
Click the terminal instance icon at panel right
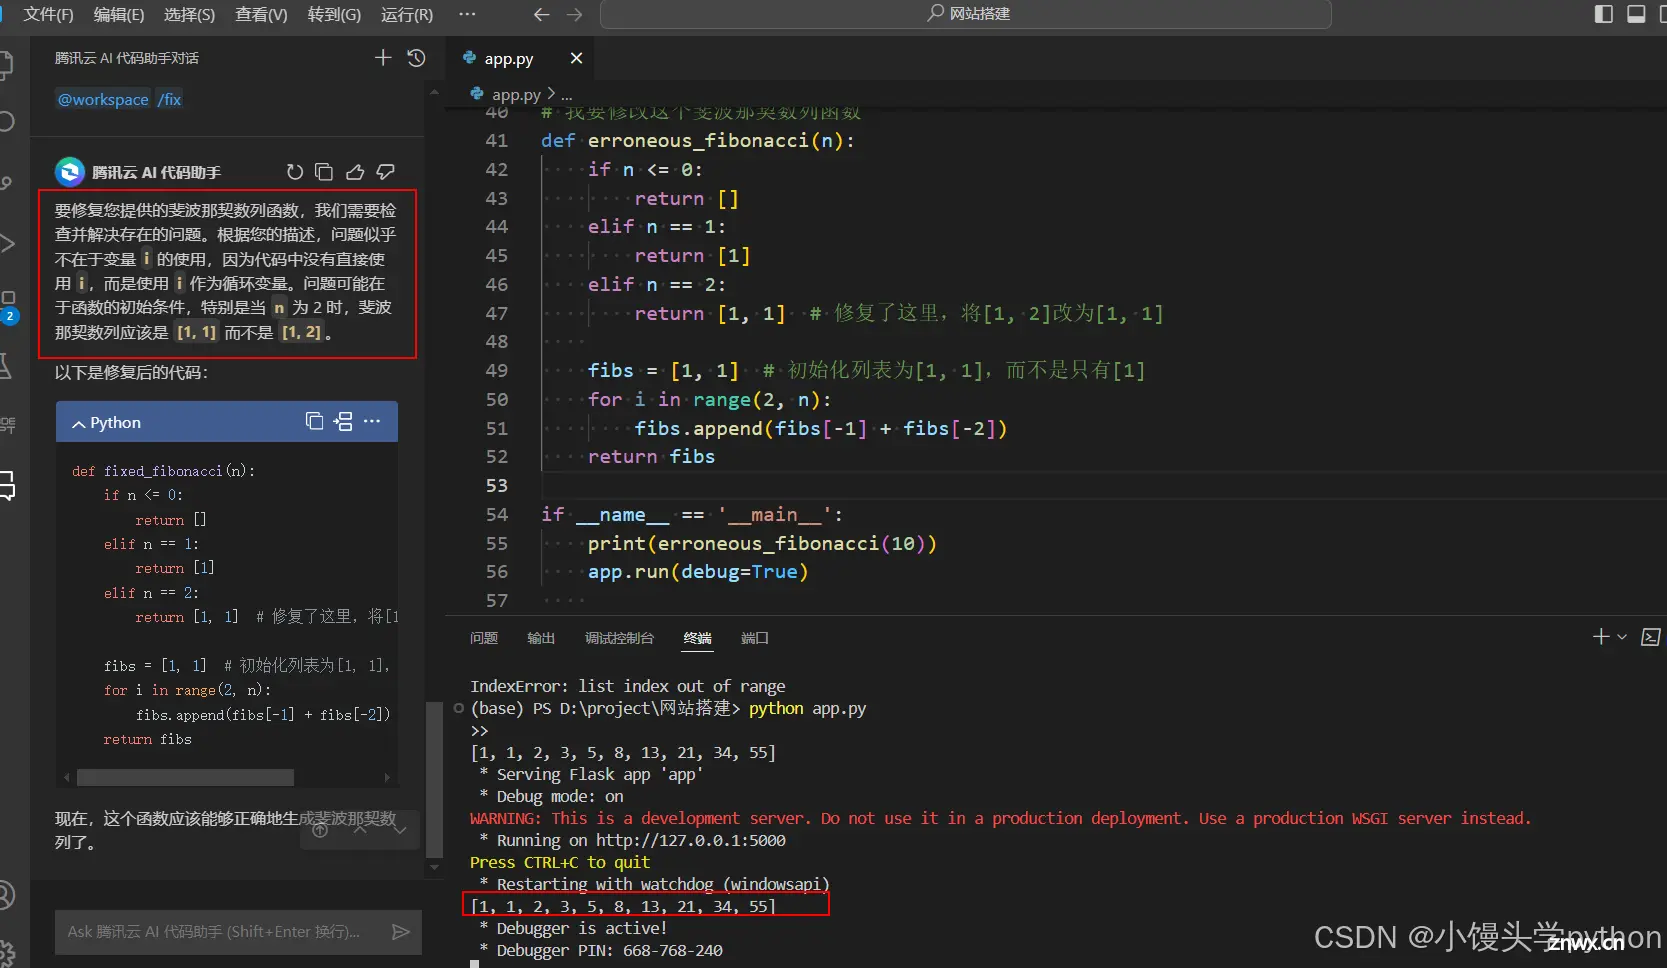tap(1651, 637)
